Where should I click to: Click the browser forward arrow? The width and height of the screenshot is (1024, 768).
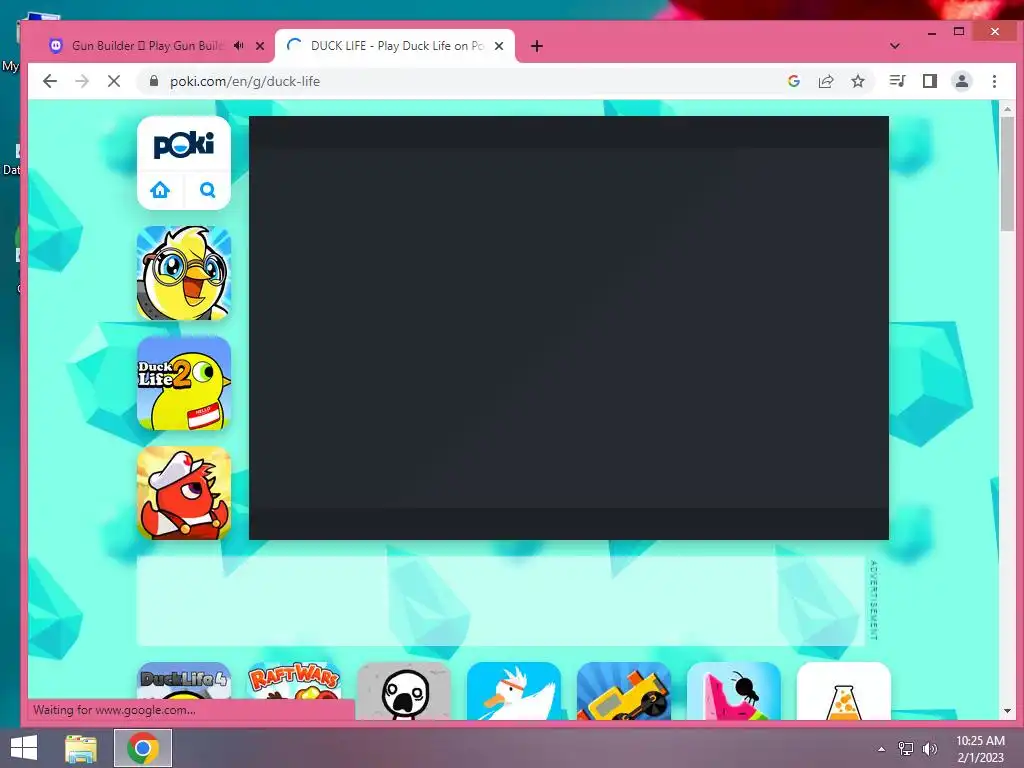[82, 81]
